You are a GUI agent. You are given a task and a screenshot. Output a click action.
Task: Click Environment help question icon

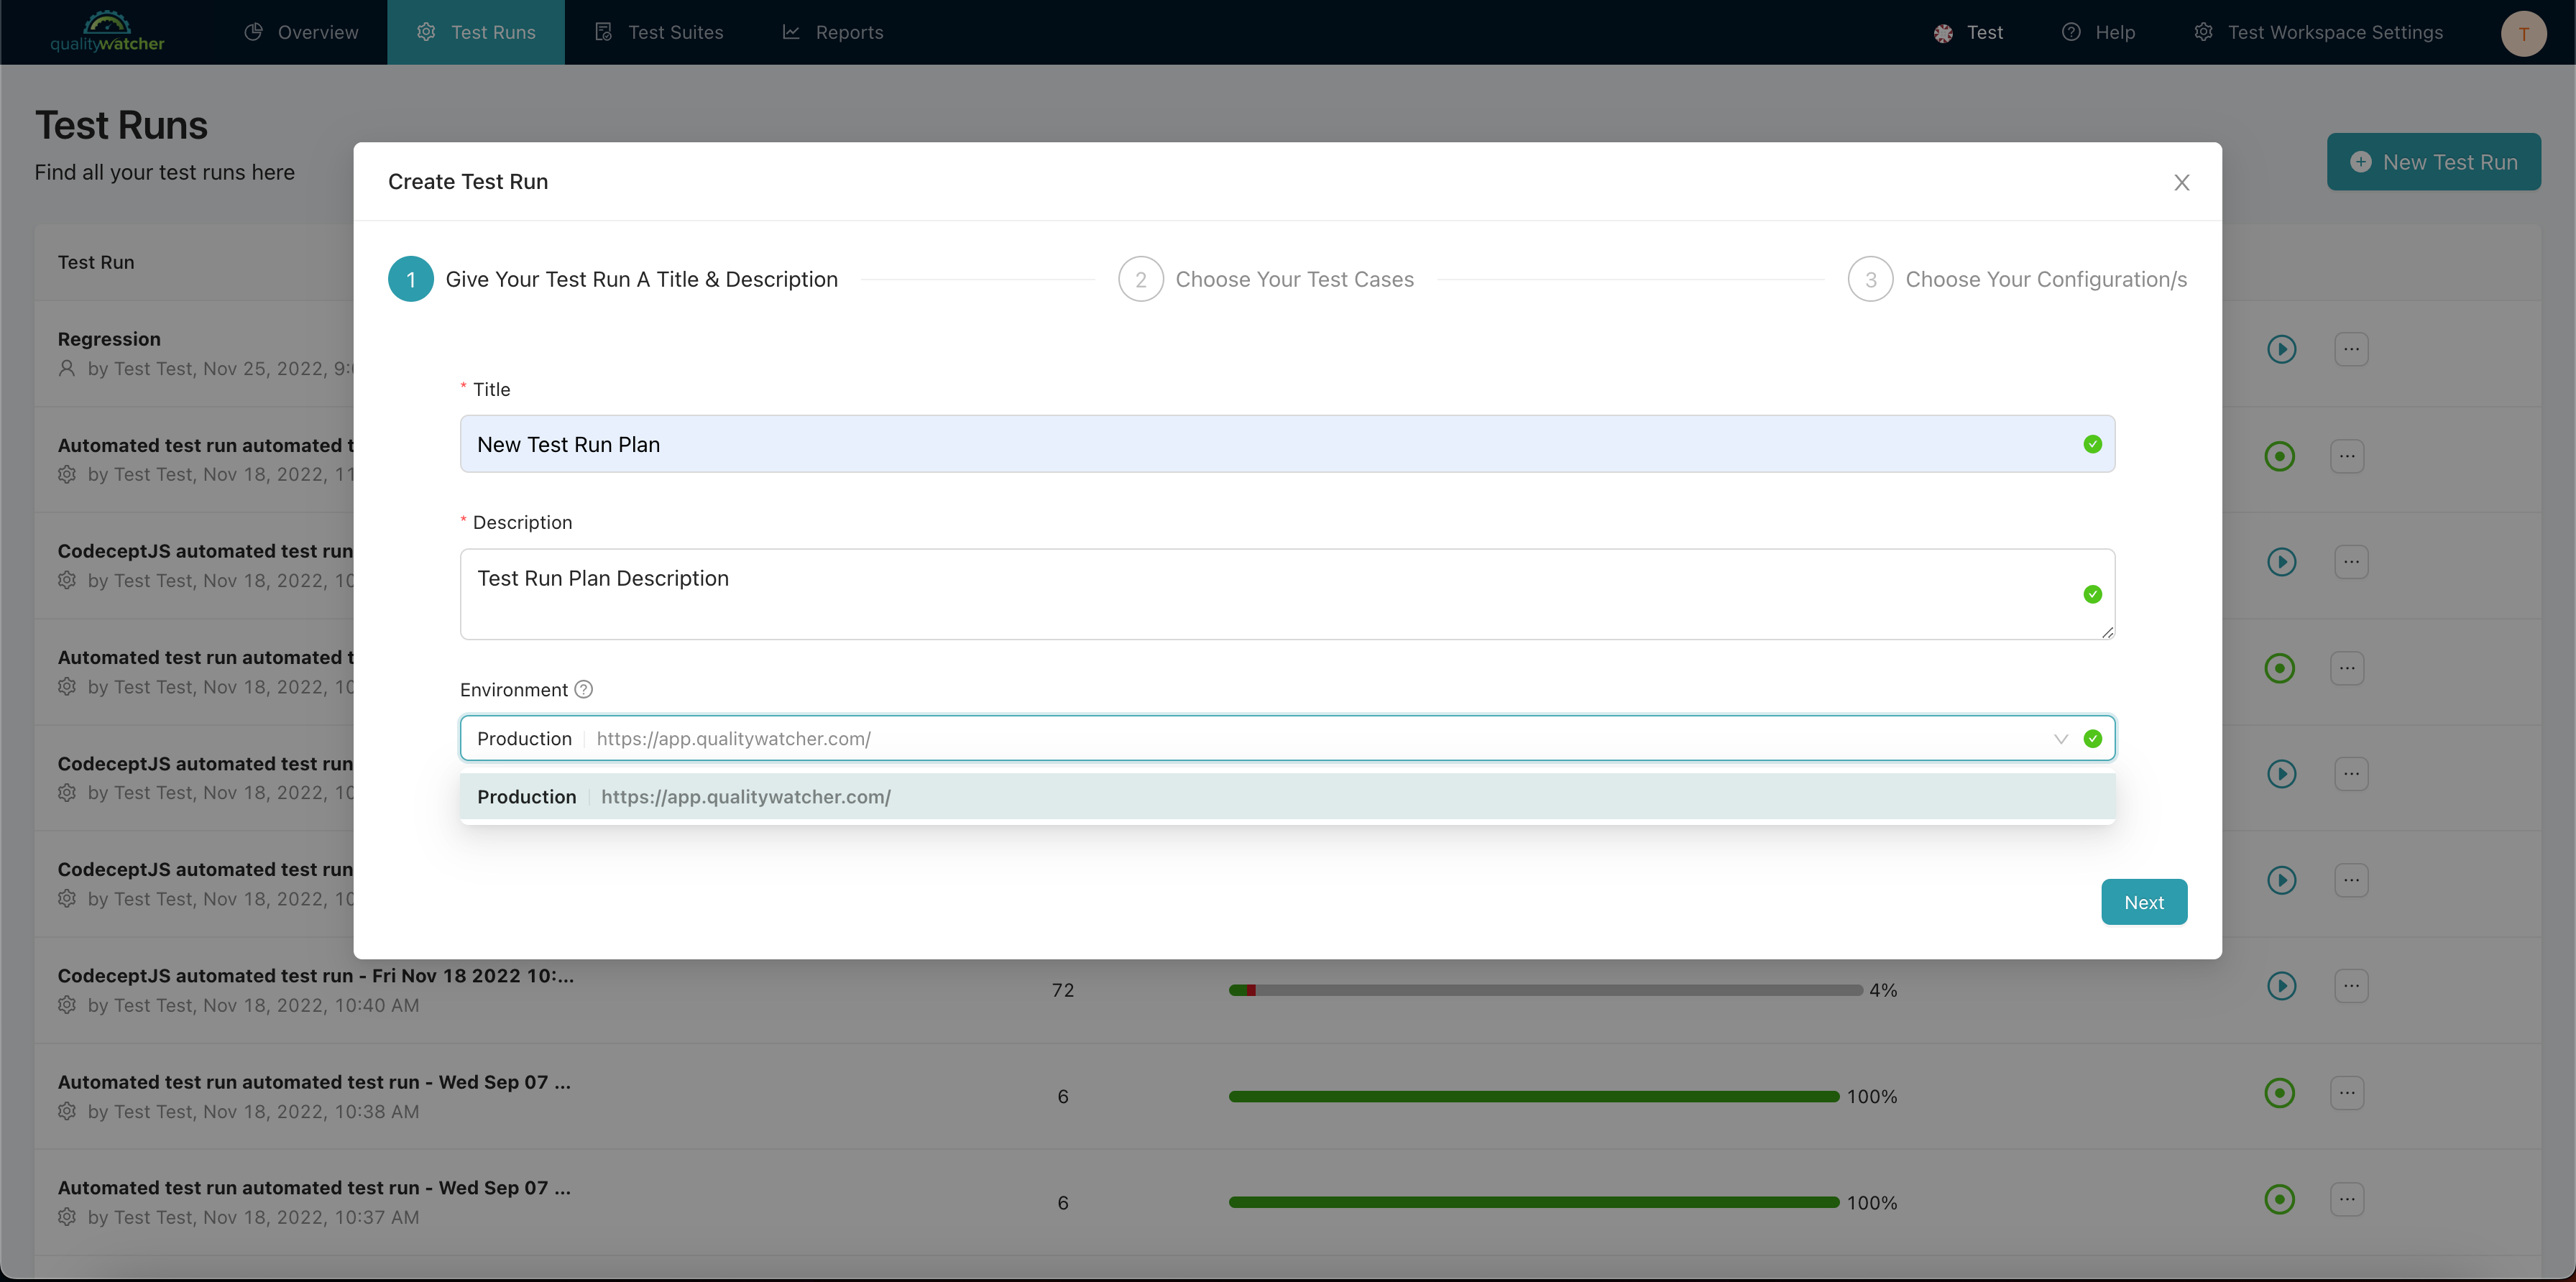click(584, 689)
